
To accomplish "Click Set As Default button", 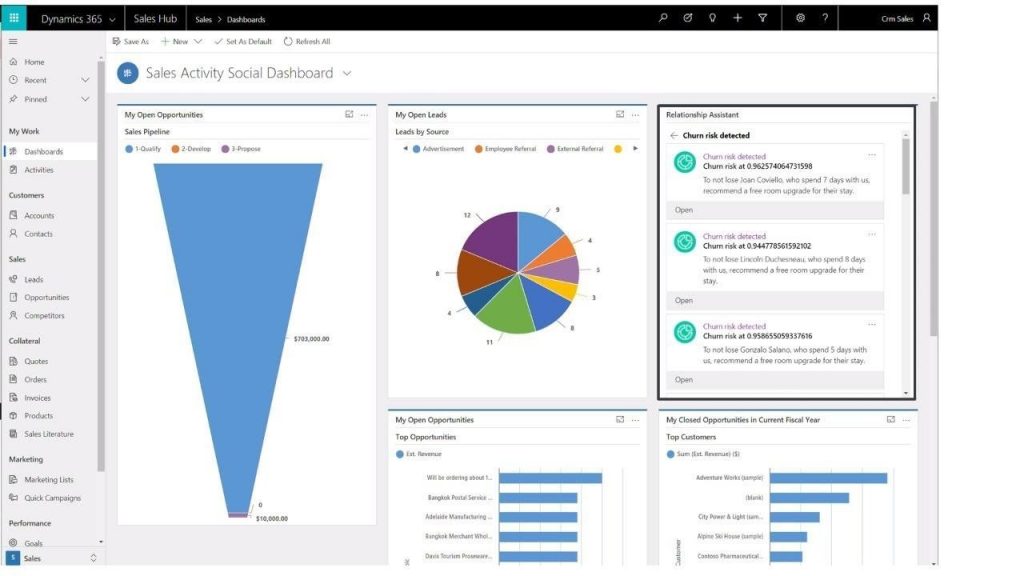I will point(242,41).
